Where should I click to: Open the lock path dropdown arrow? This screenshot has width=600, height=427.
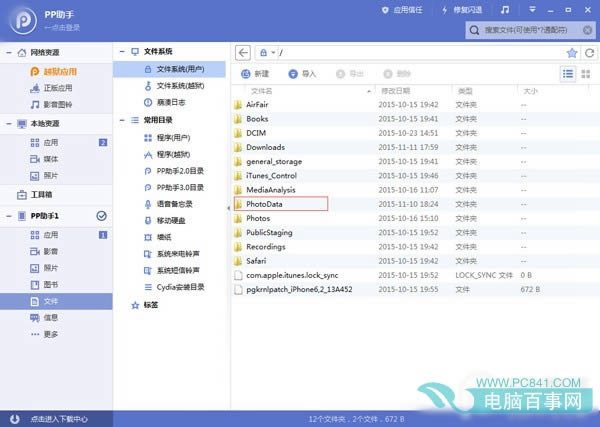[x=273, y=53]
